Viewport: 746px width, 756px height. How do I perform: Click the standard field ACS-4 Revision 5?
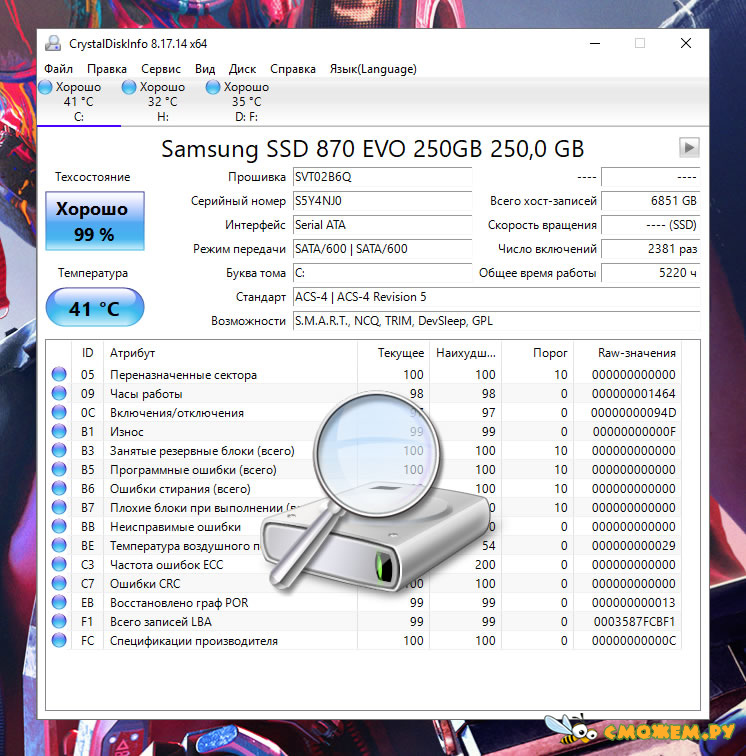(x=496, y=297)
